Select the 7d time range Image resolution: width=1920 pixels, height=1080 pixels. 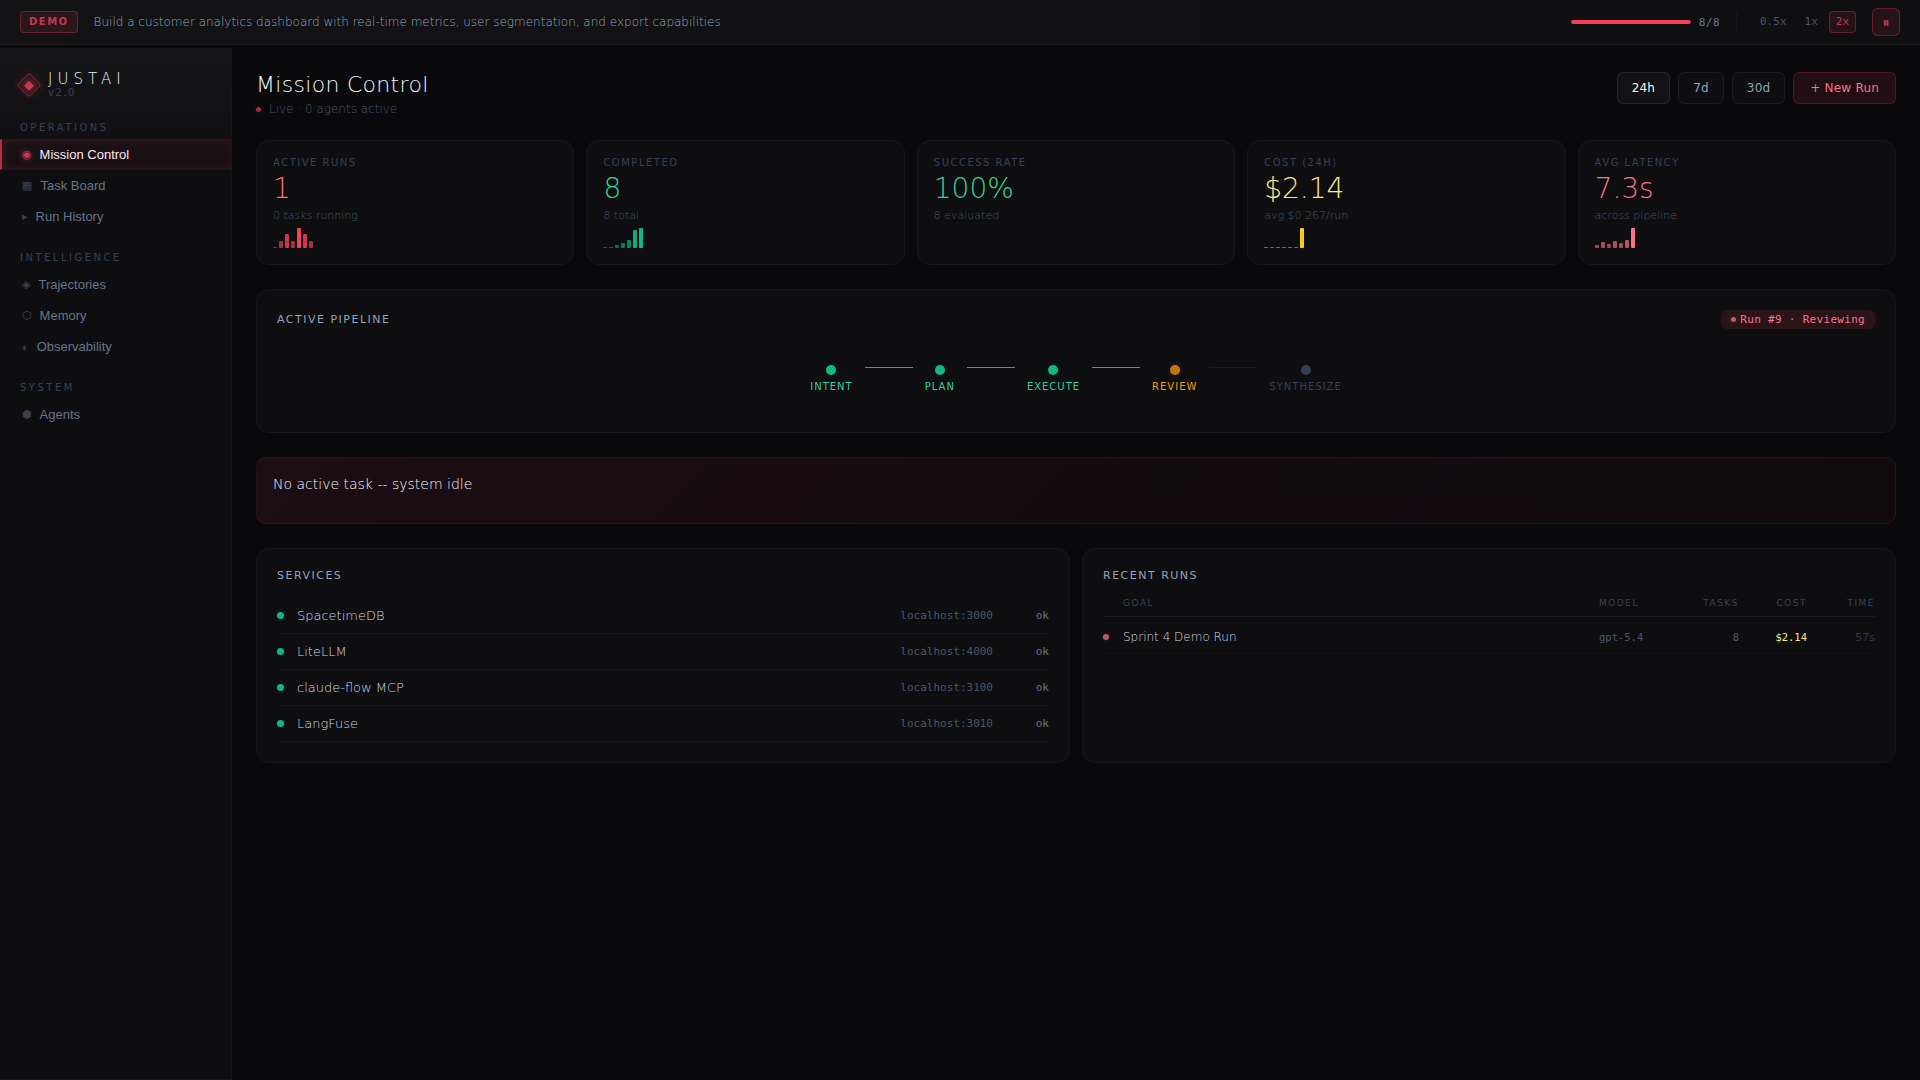tap(1701, 88)
